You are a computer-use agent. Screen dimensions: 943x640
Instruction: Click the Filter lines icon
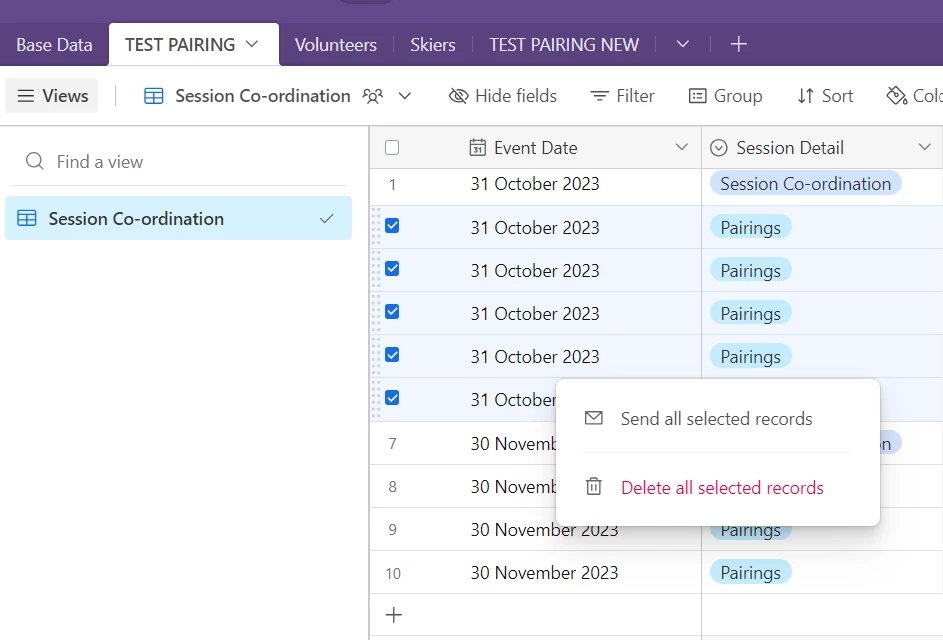coord(600,96)
